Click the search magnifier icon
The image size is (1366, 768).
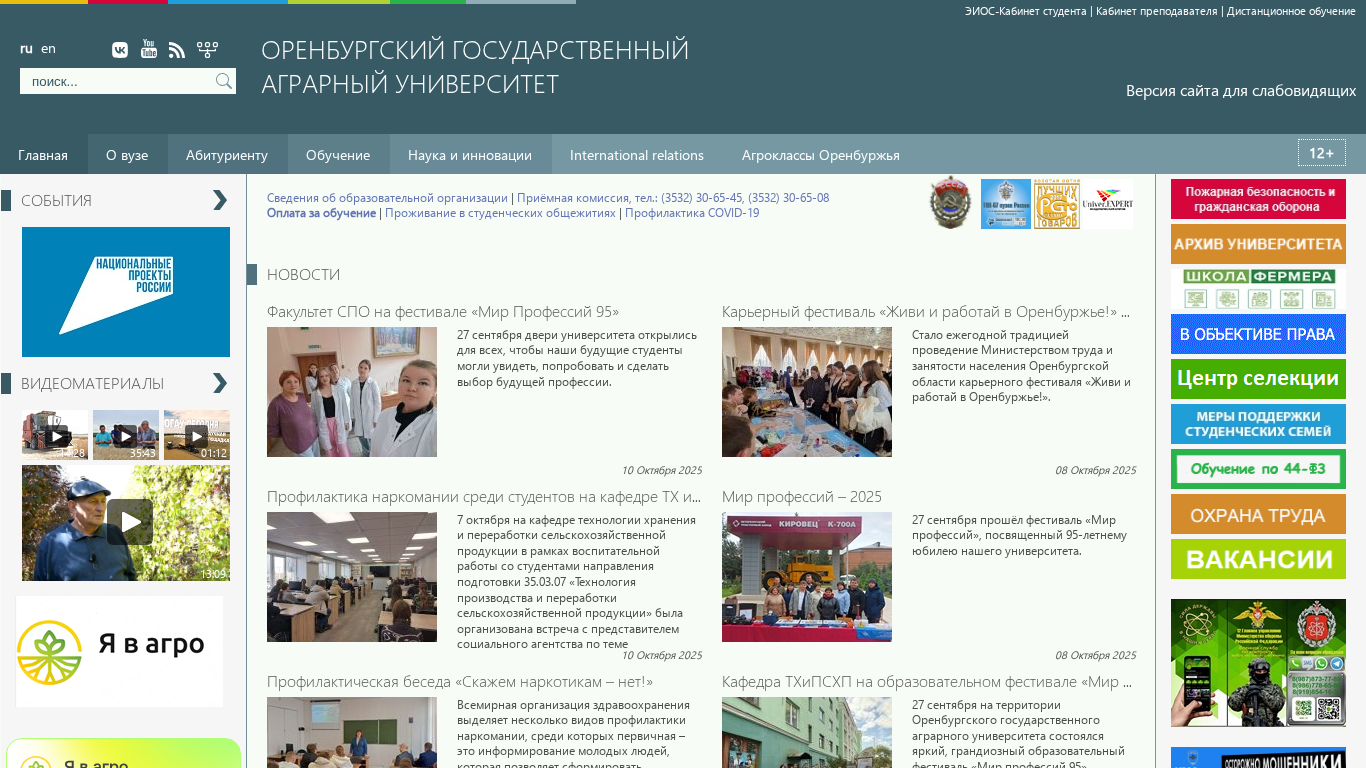224,81
